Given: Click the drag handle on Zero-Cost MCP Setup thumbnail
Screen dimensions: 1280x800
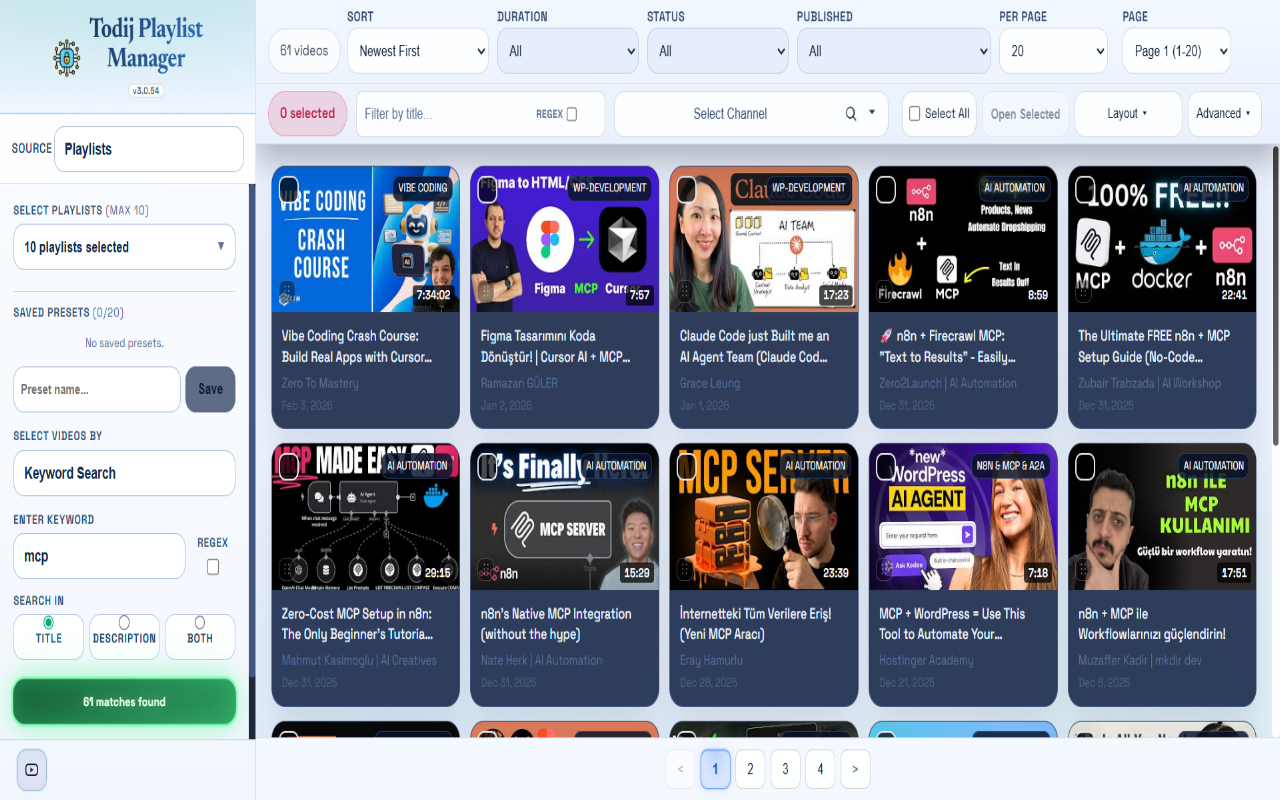Looking at the screenshot, I should tap(287, 569).
